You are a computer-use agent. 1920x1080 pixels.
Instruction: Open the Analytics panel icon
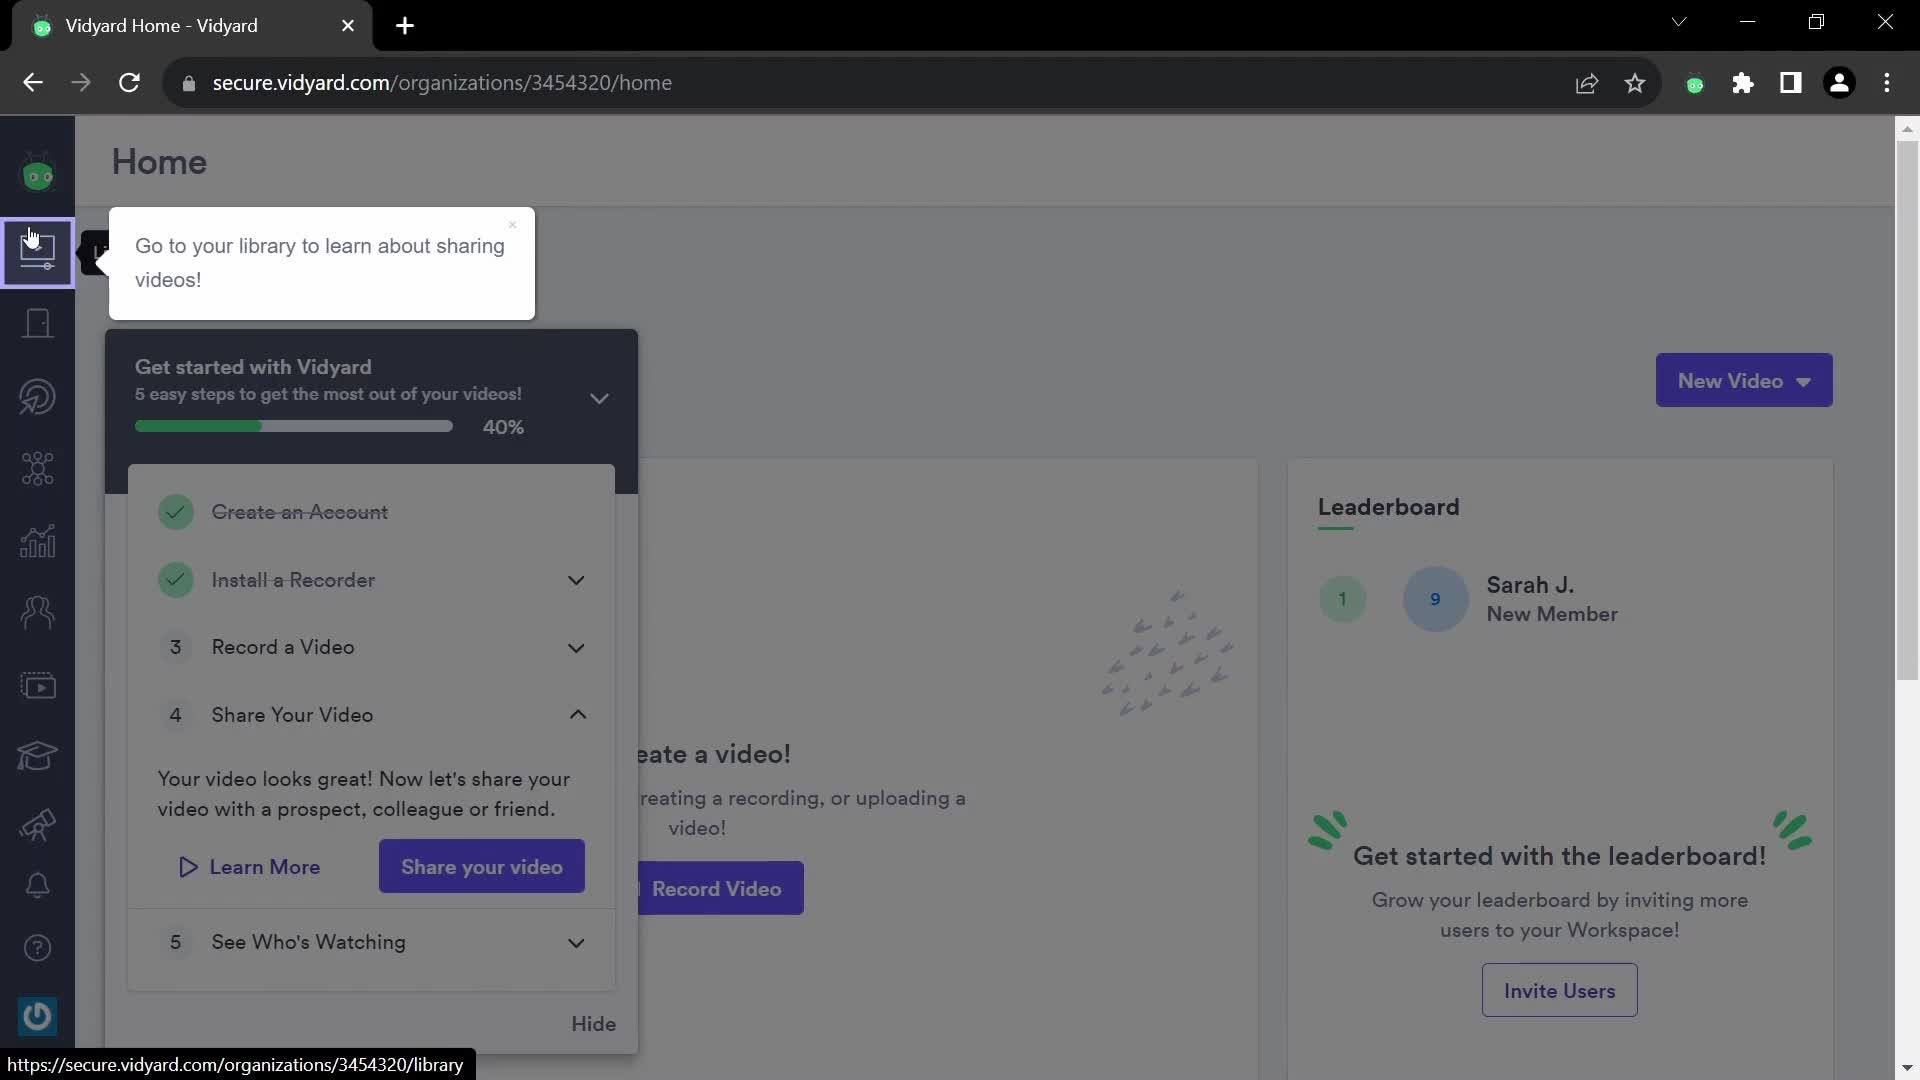click(36, 538)
